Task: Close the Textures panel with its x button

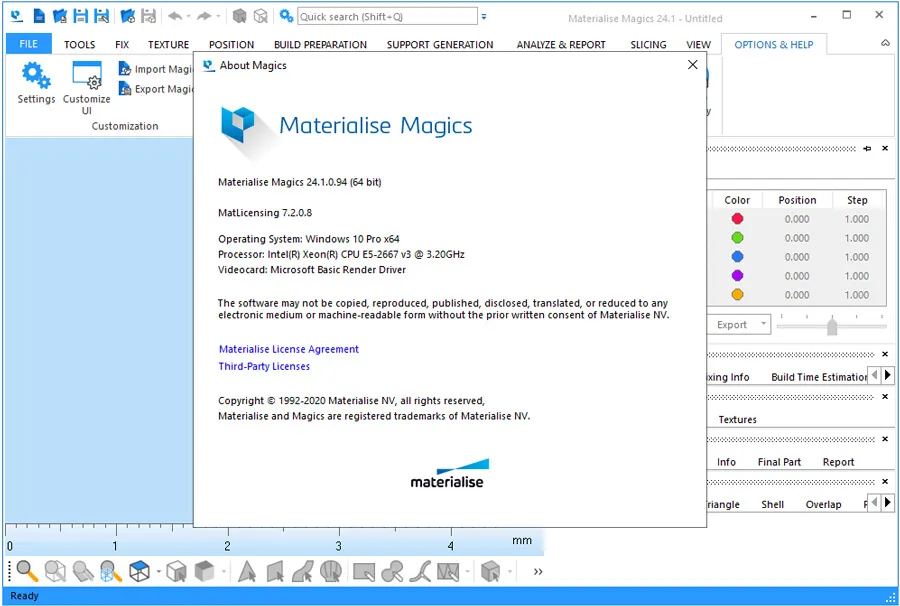Action: pos(885,397)
